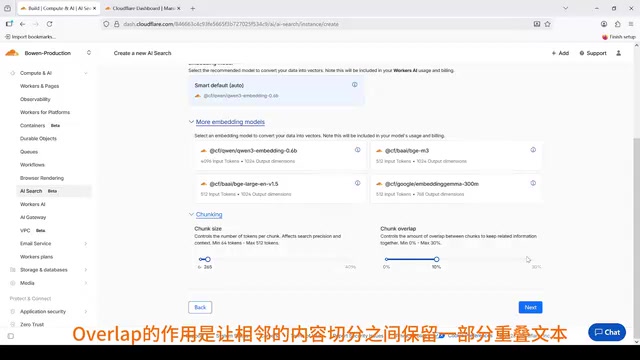Expand the Media sidebar group
The height and width of the screenshot is (360, 640).
tap(86, 283)
